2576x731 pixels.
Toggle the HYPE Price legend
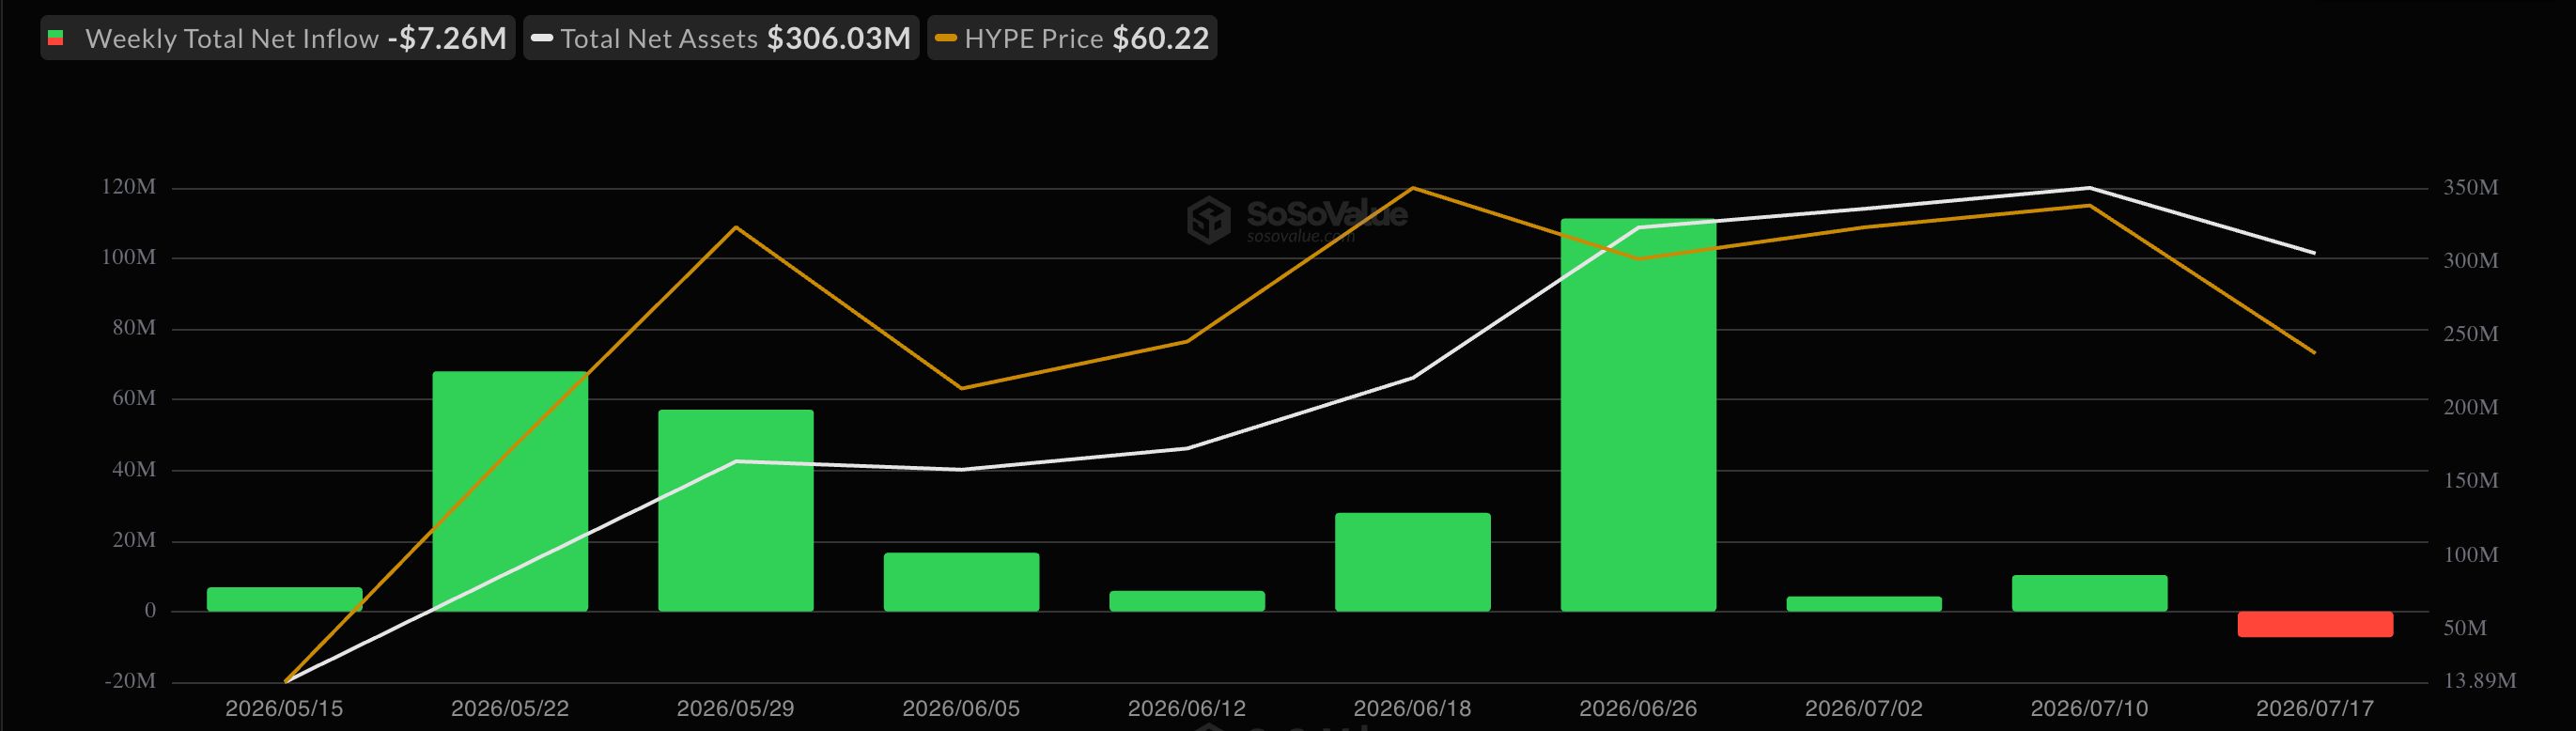coord(1072,38)
